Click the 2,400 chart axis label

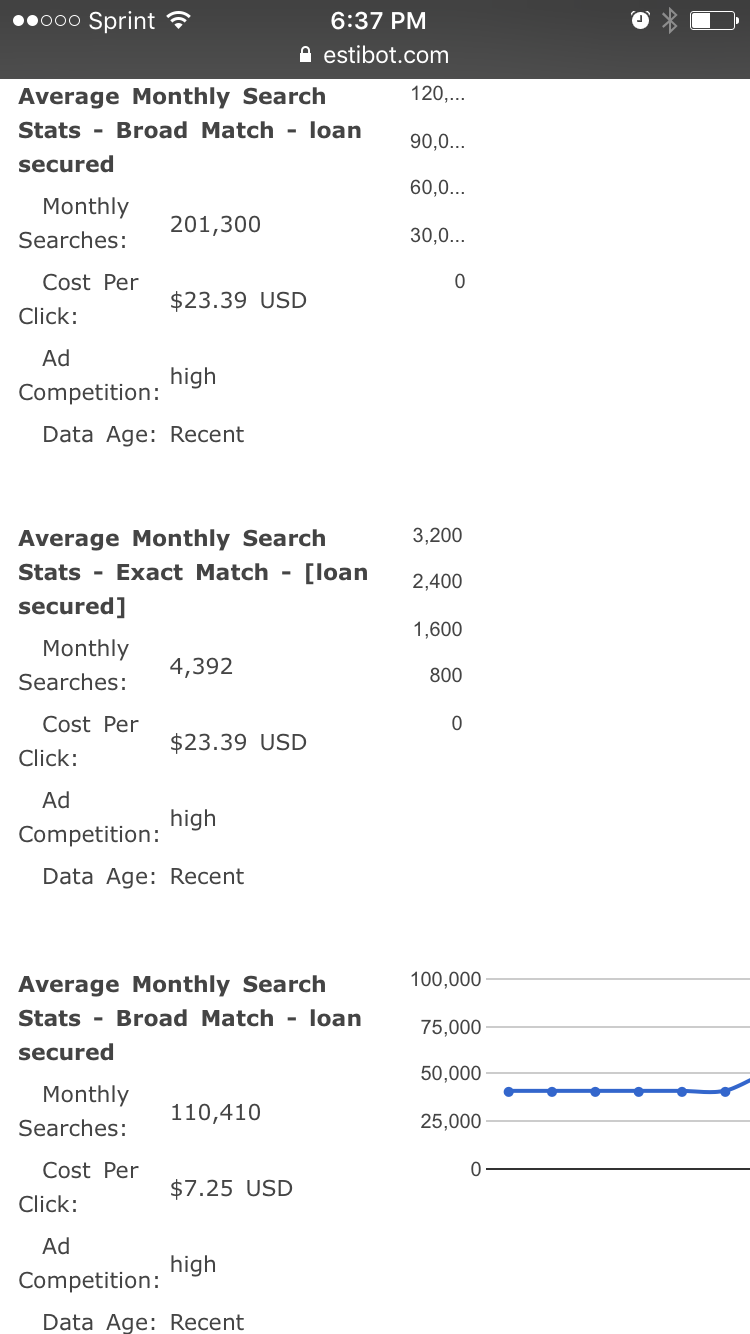pos(437,581)
